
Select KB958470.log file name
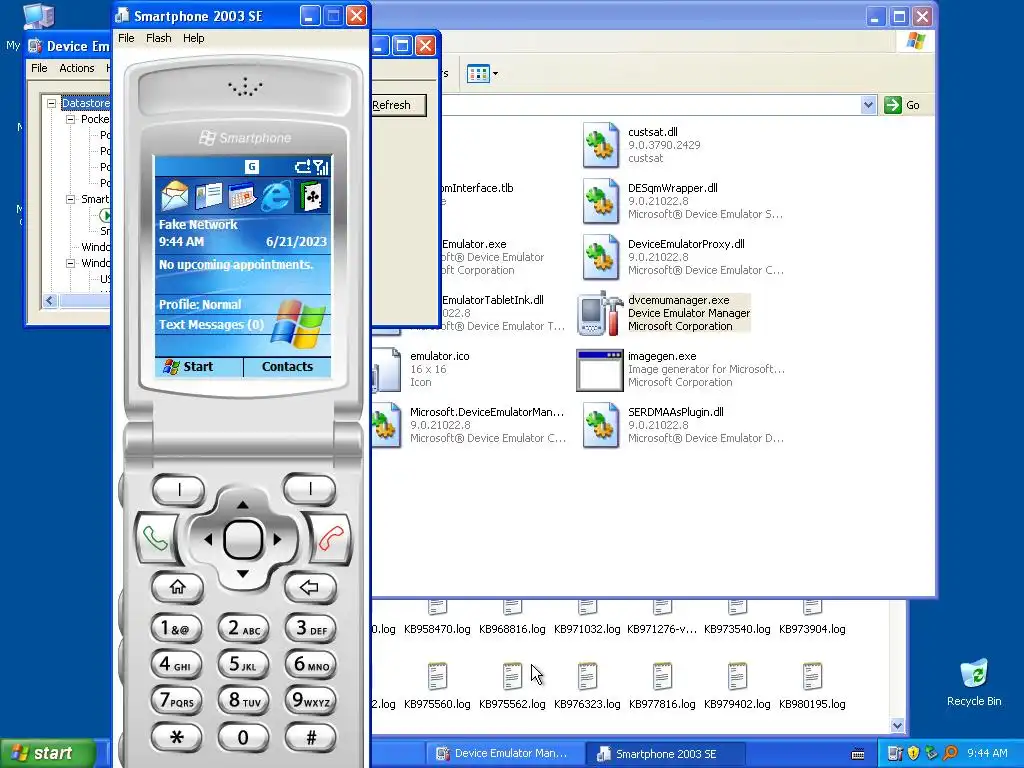click(x=437, y=629)
